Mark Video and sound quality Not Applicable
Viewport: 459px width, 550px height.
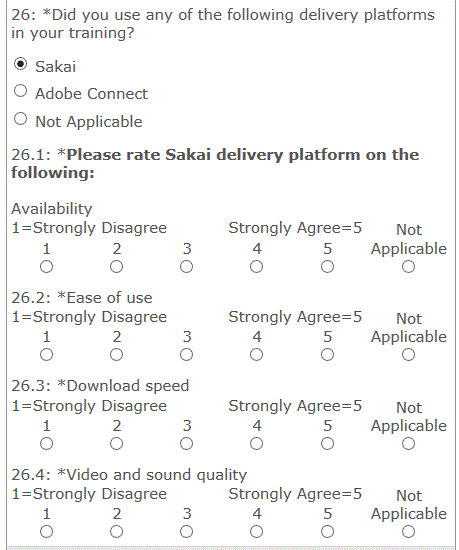409,532
